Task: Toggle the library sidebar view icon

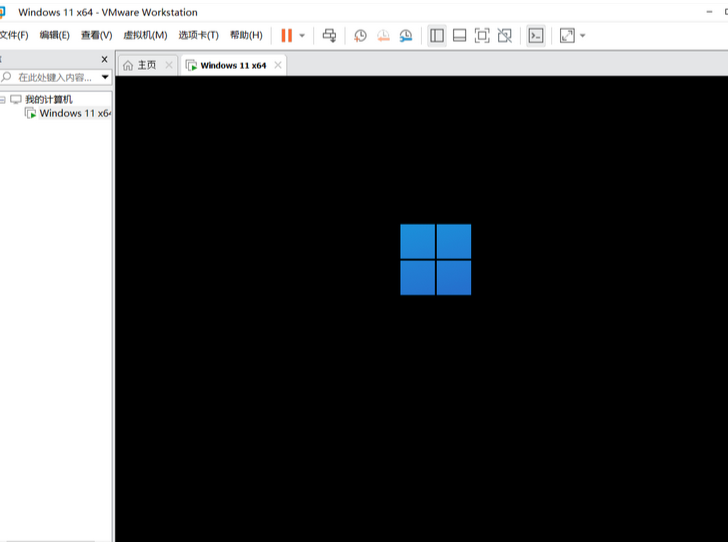Action: (x=437, y=35)
